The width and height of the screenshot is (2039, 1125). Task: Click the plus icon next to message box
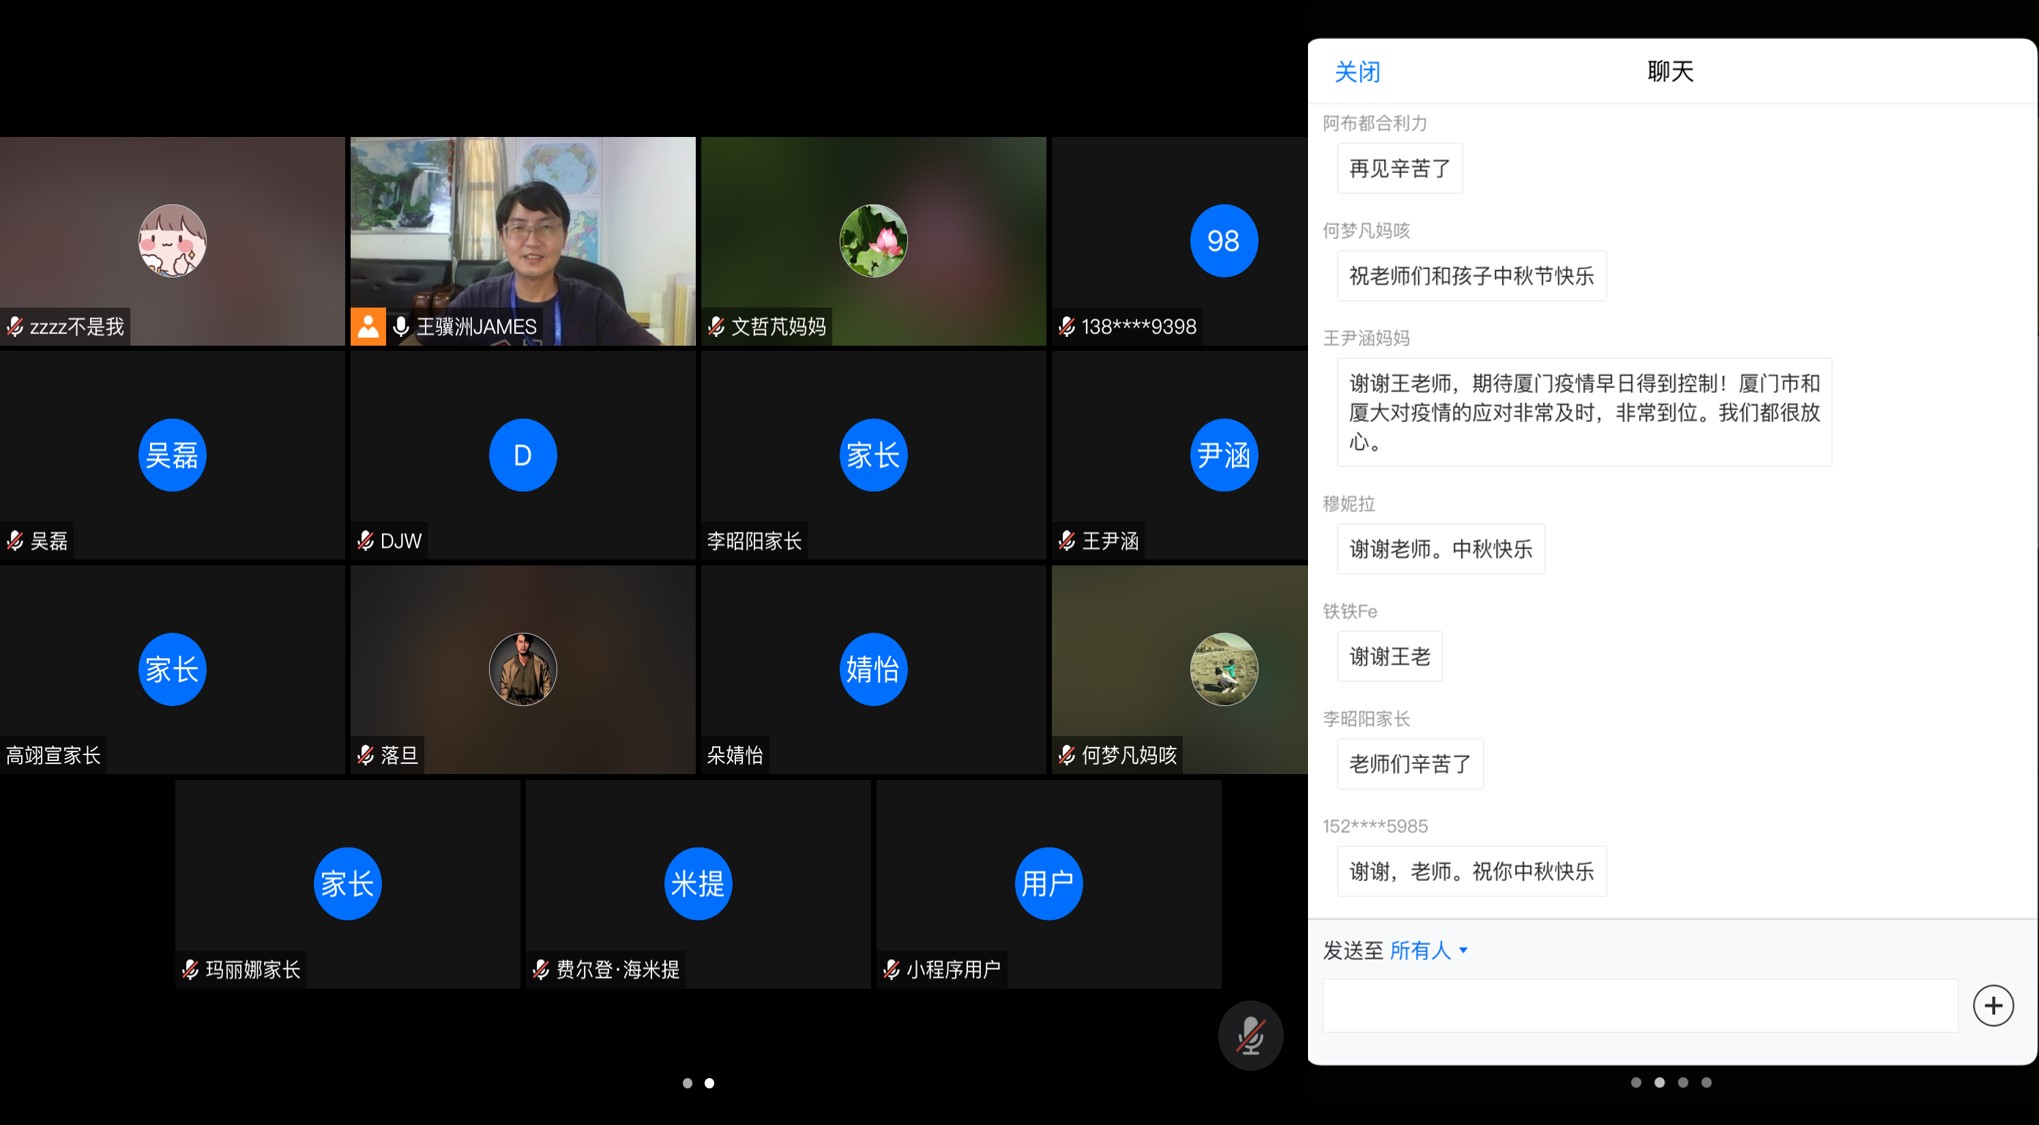tap(1992, 1005)
